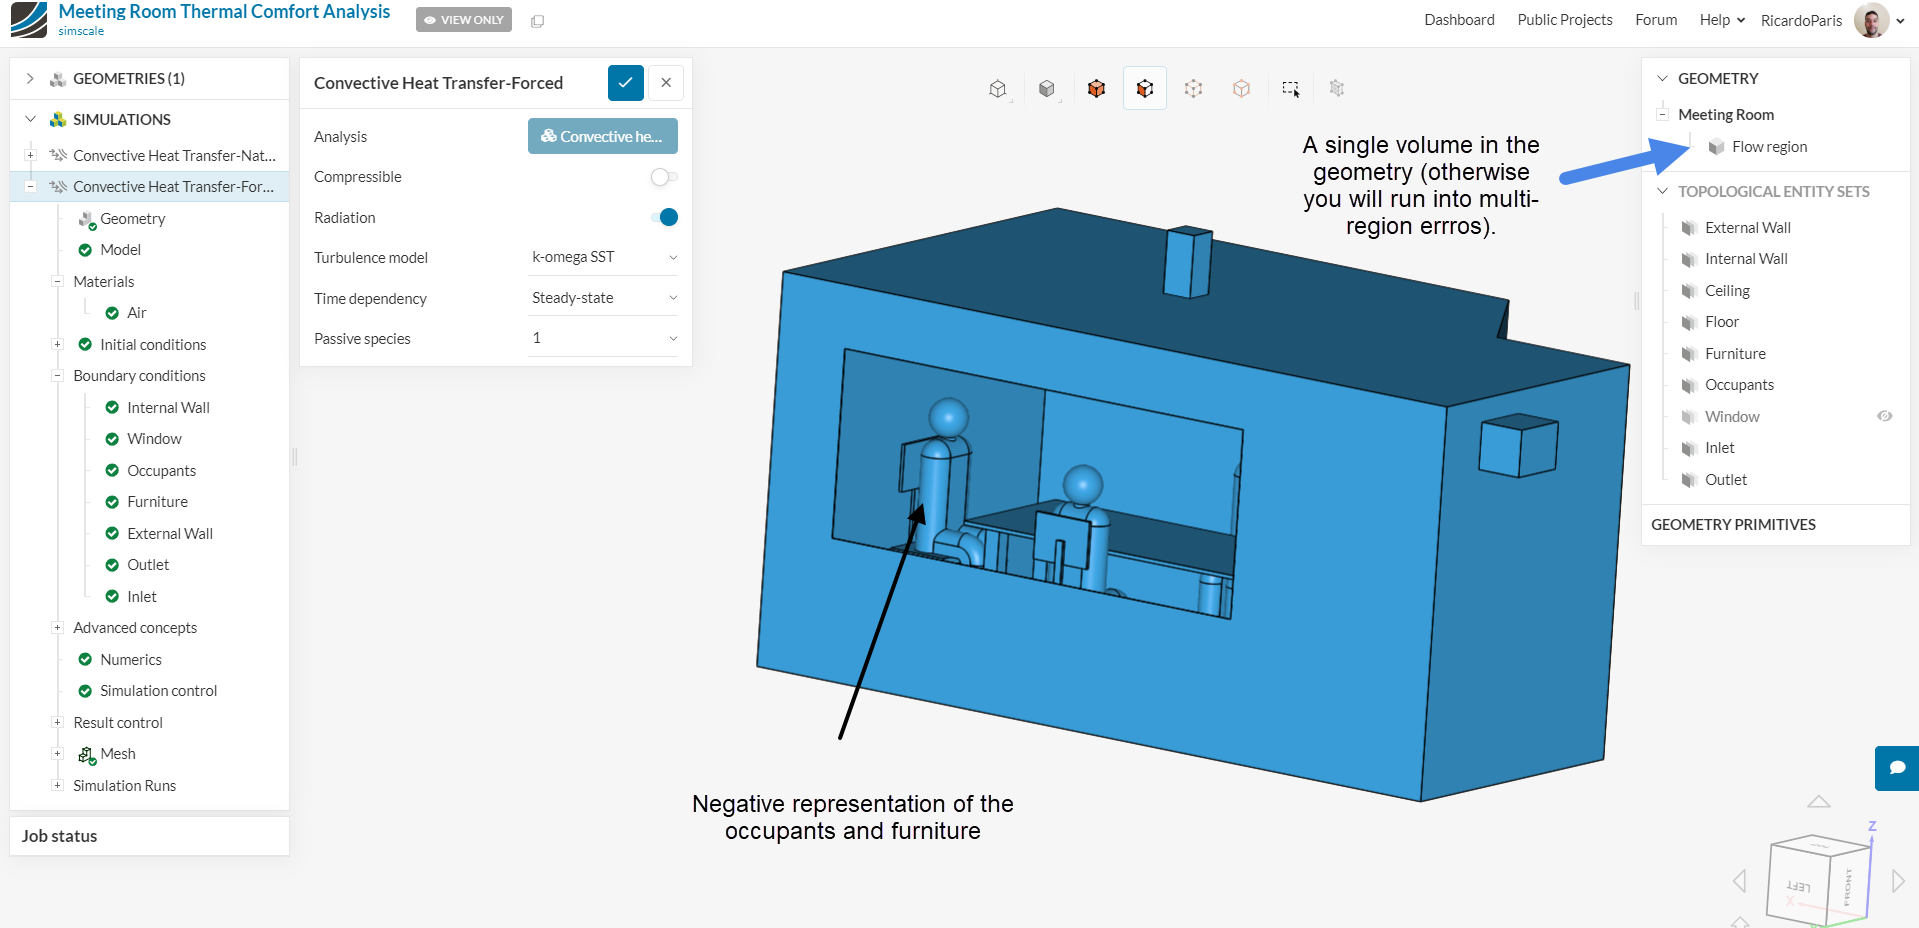Open Simulation control settings
Image resolution: width=1919 pixels, height=928 pixels.
click(x=158, y=691)
